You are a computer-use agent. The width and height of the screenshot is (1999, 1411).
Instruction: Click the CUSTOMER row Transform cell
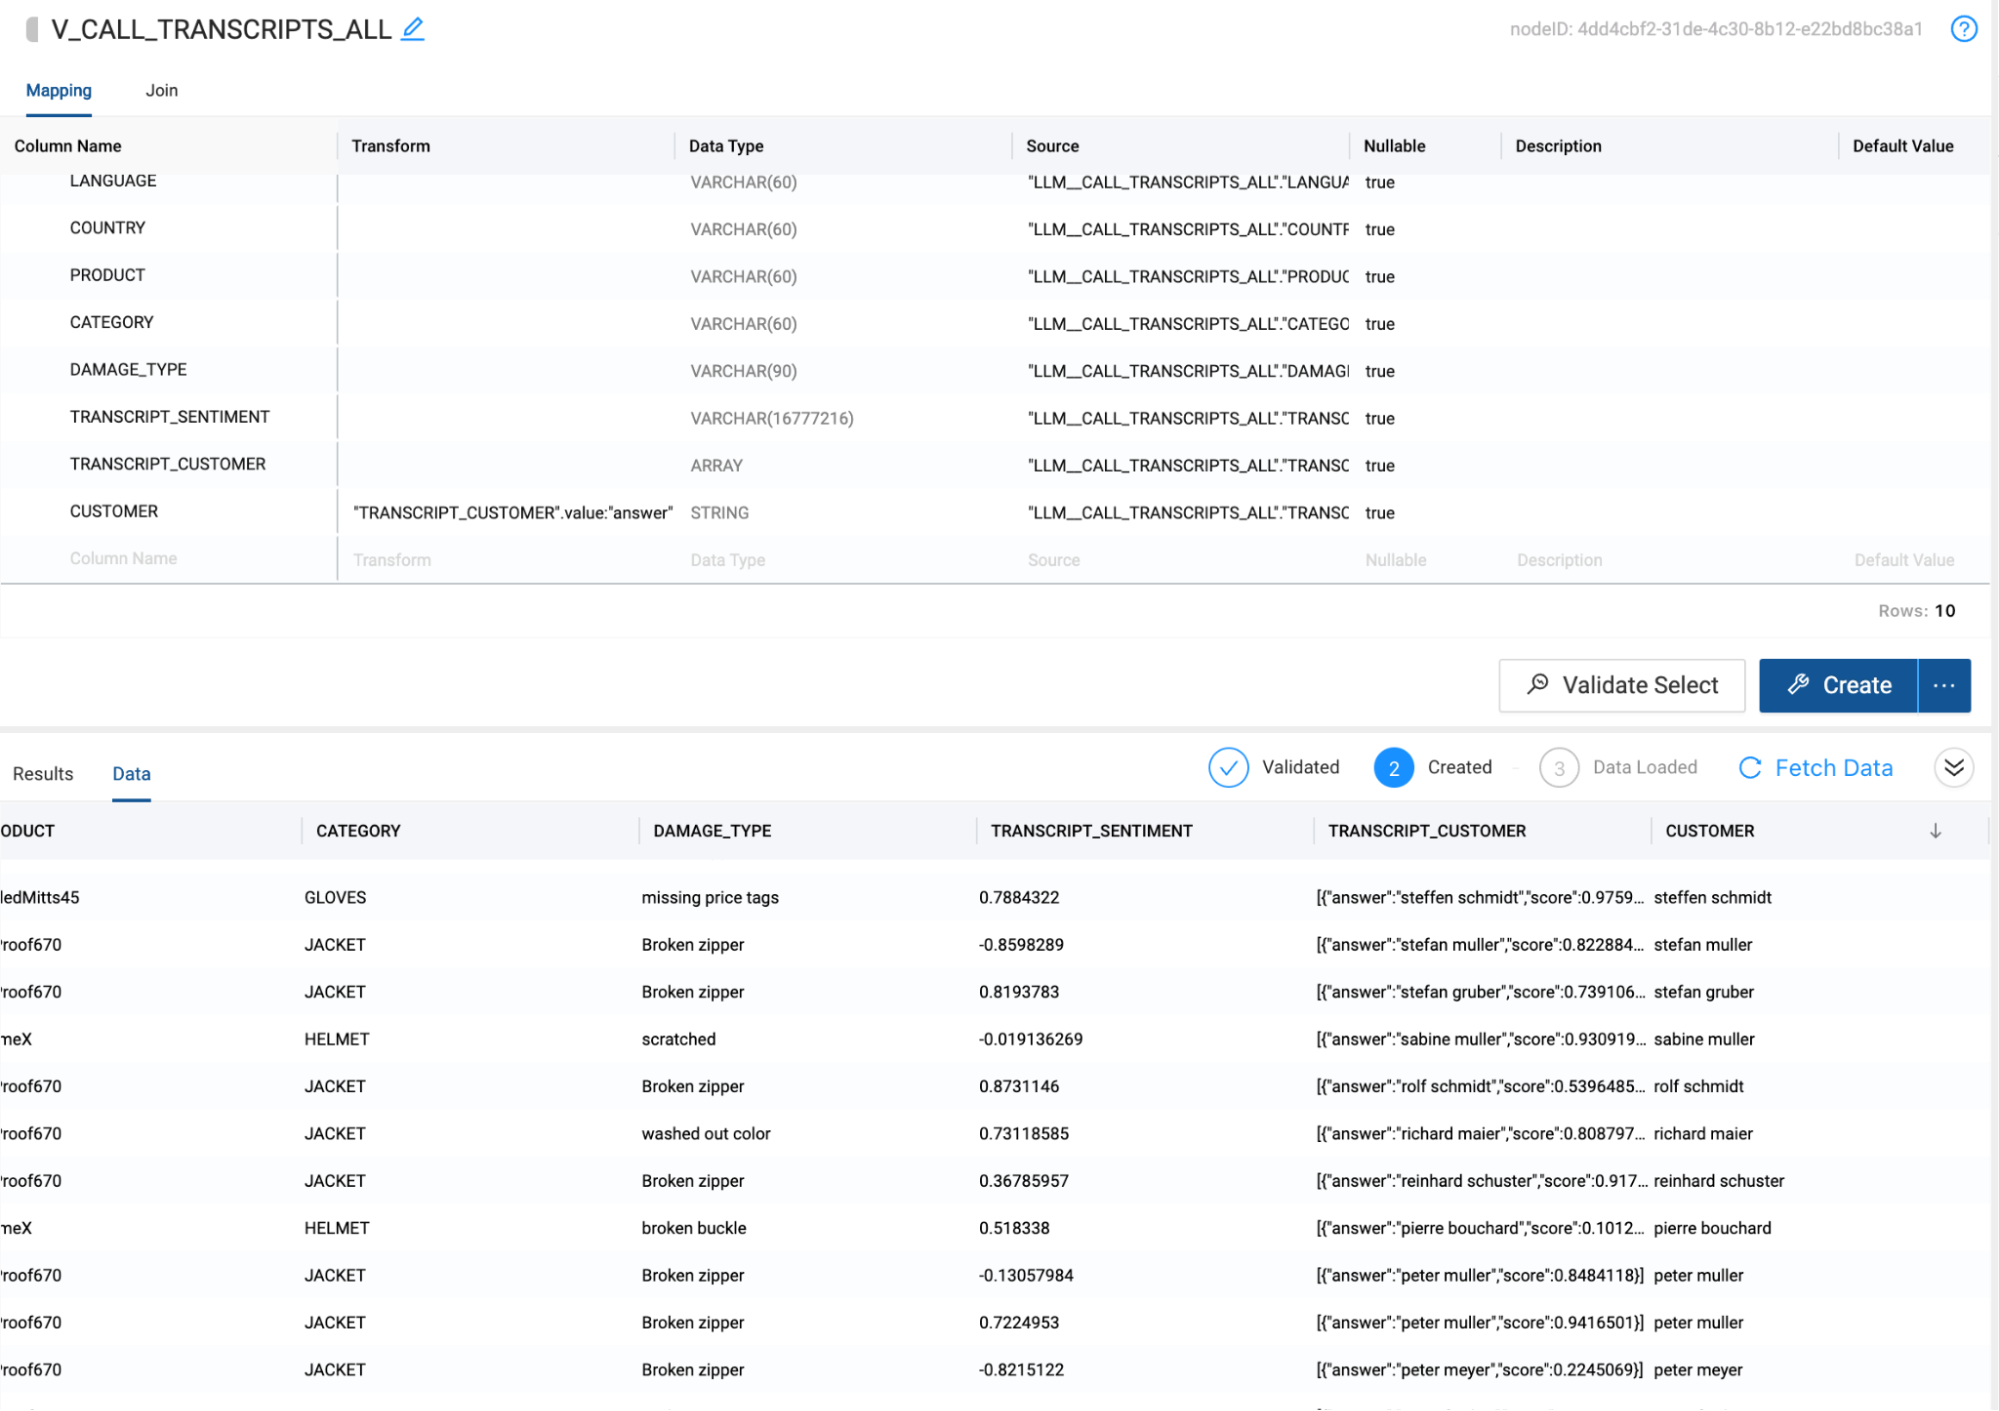[x=512, y=513]
